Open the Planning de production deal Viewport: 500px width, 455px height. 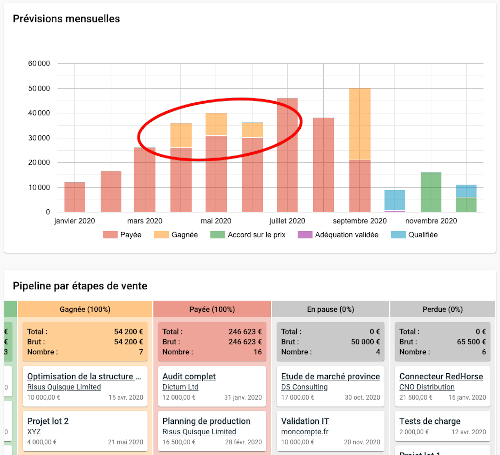click(x=206, y=421)
